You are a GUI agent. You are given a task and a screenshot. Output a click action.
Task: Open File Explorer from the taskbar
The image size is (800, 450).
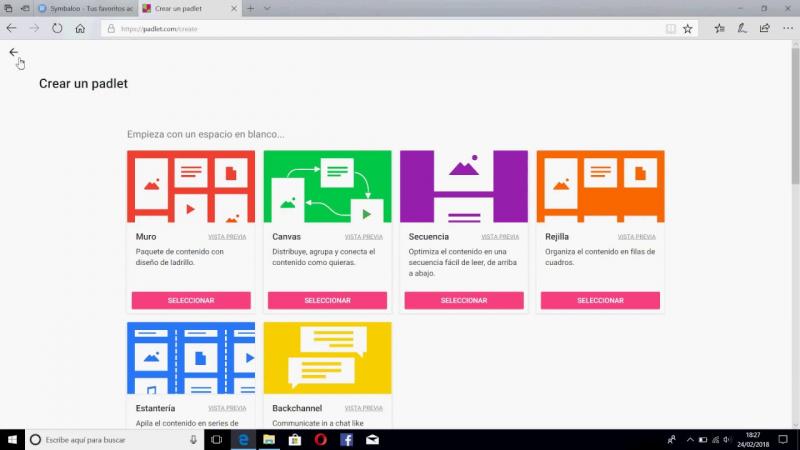click(x=269, y=439)
